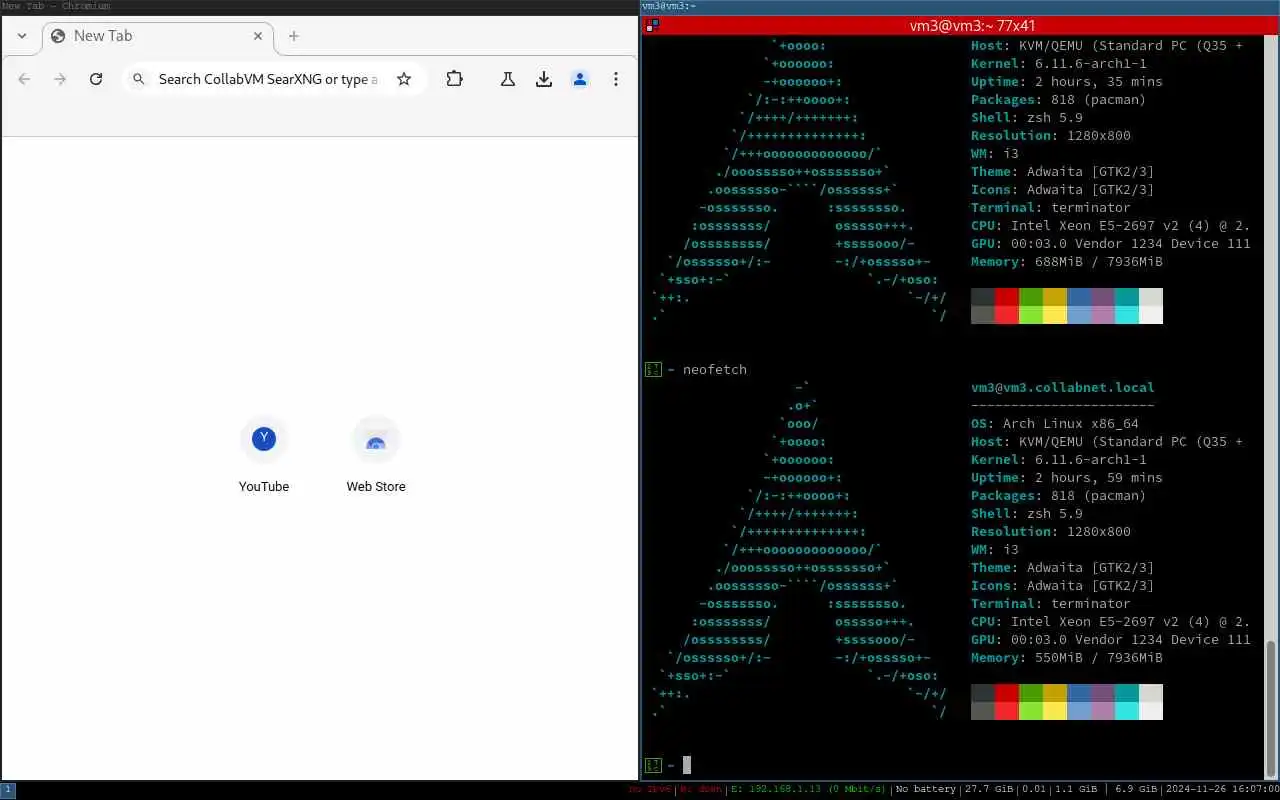This screenshot has width=1280, height=800.
Task: Switch to i3 workspace 1 button
Action: coord(8,790)
